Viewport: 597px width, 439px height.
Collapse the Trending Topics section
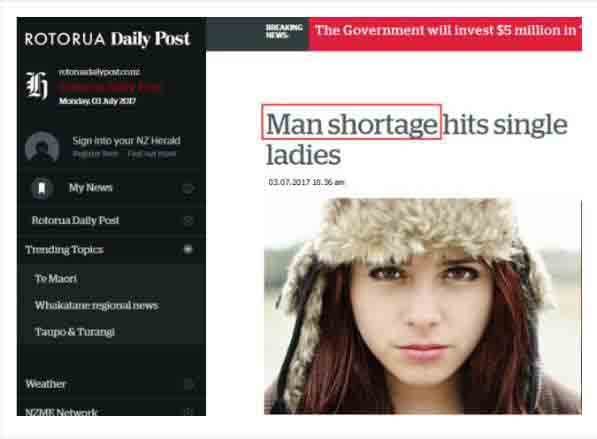pyautogui.click(x=188, y=249)
